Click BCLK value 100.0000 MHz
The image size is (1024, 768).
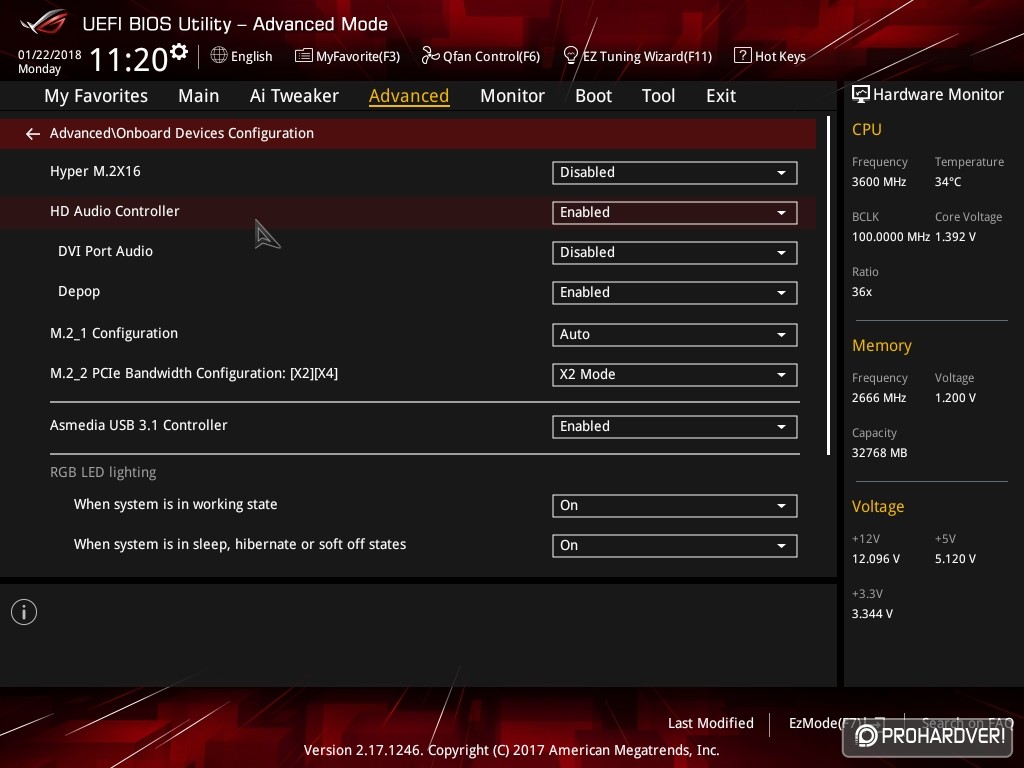(891, 237)
